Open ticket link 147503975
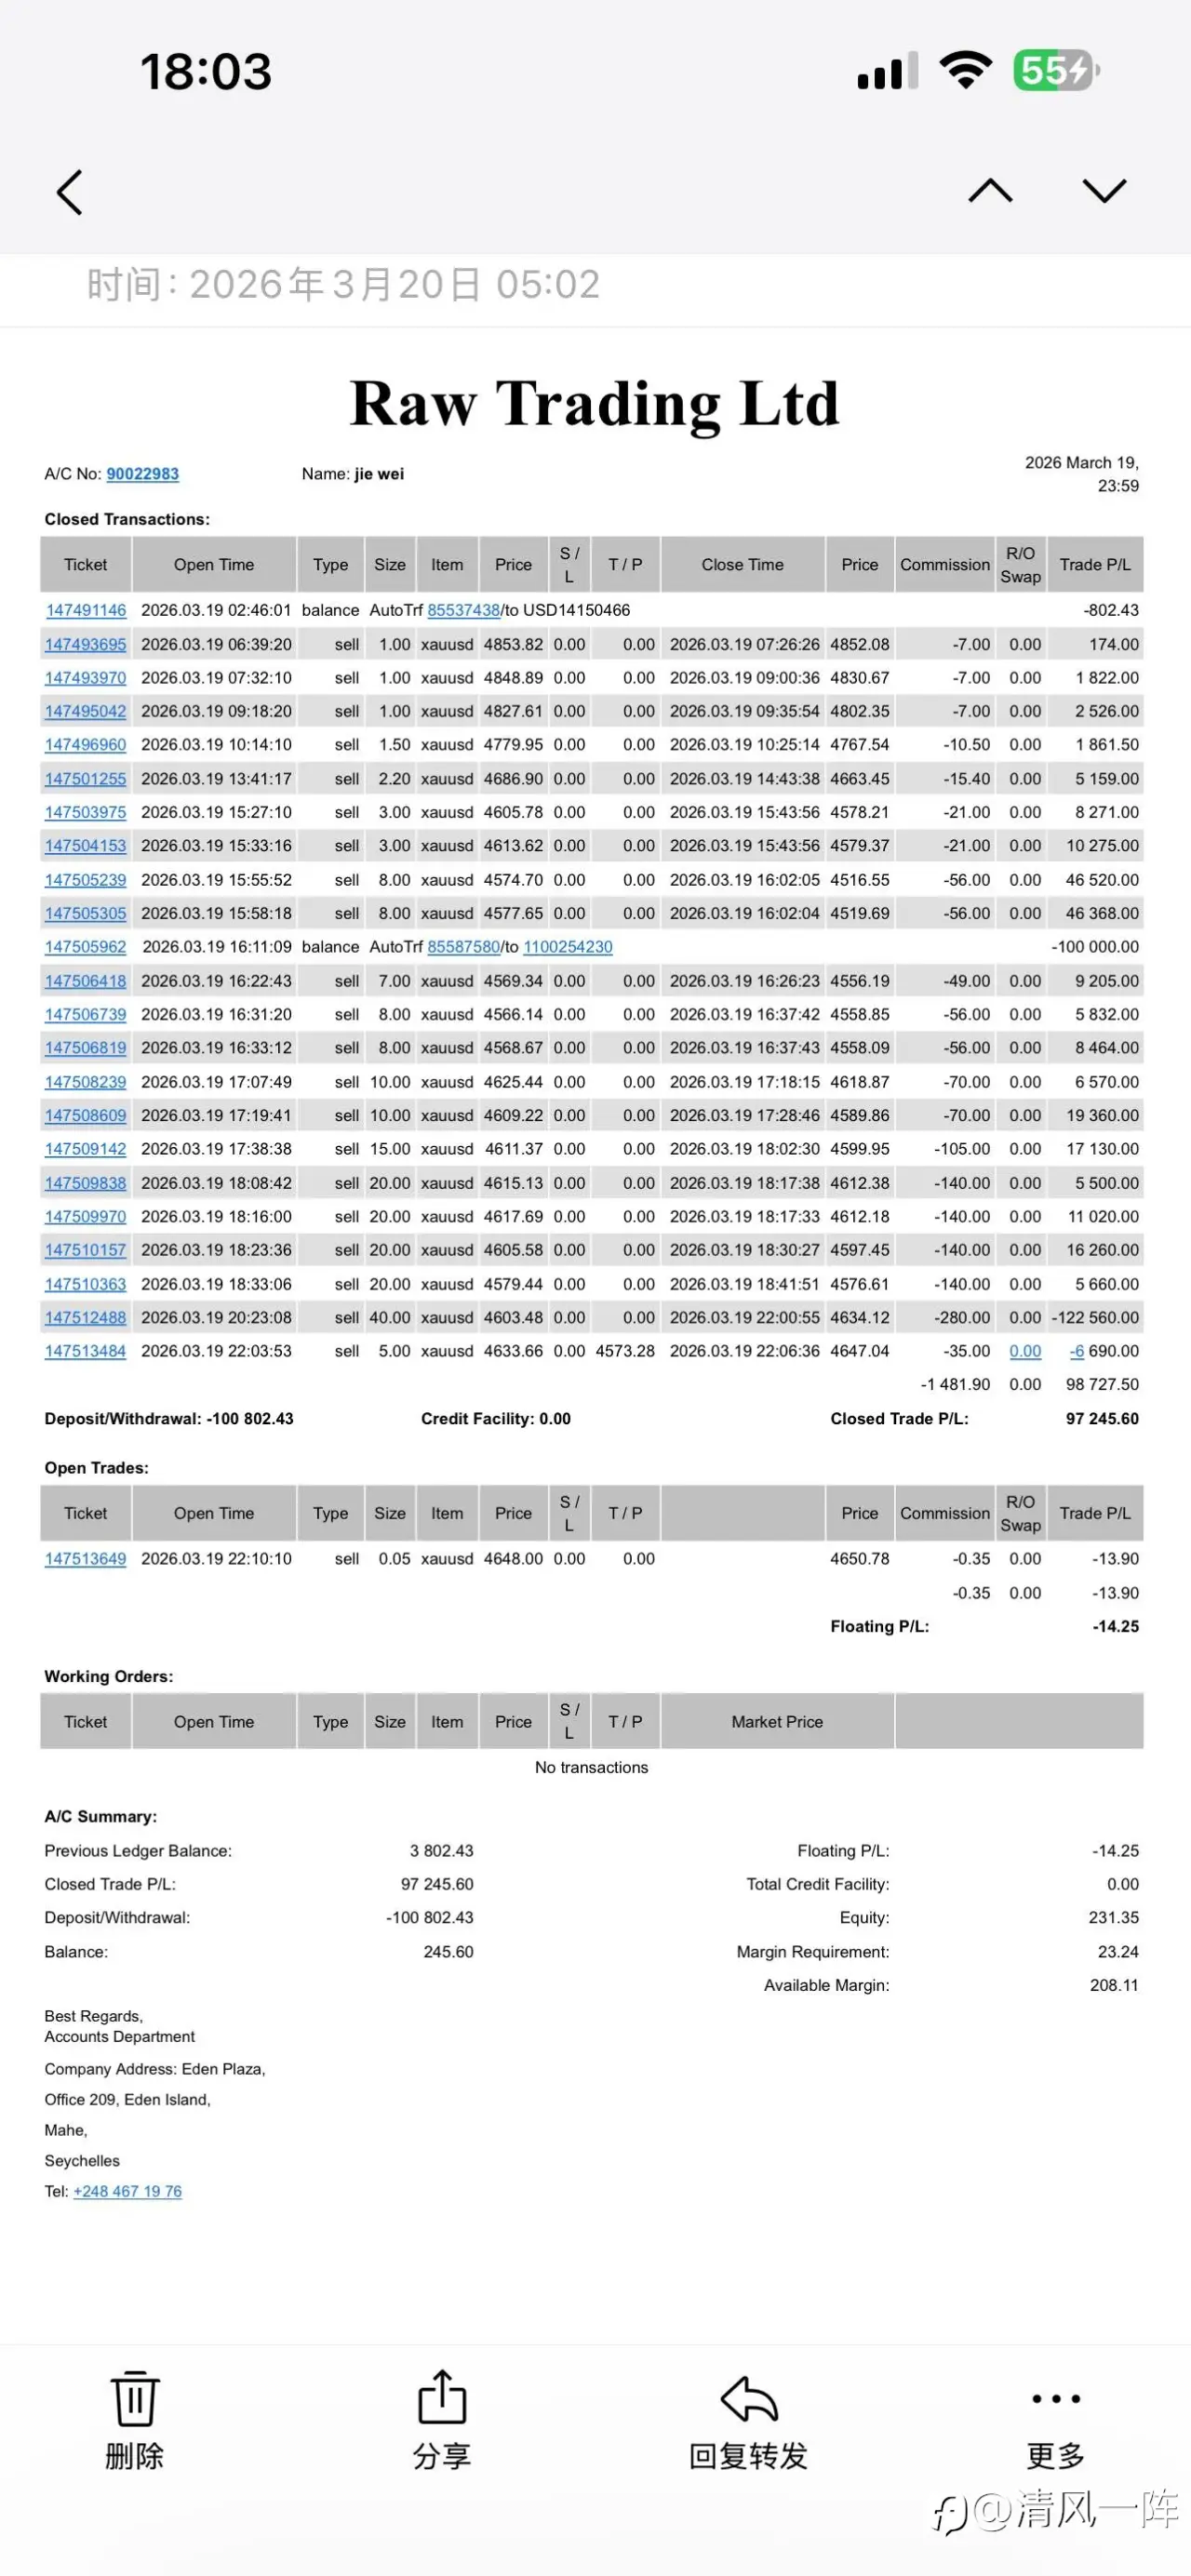Screen dimensions: 1191x2576 [x=86, y=812]
